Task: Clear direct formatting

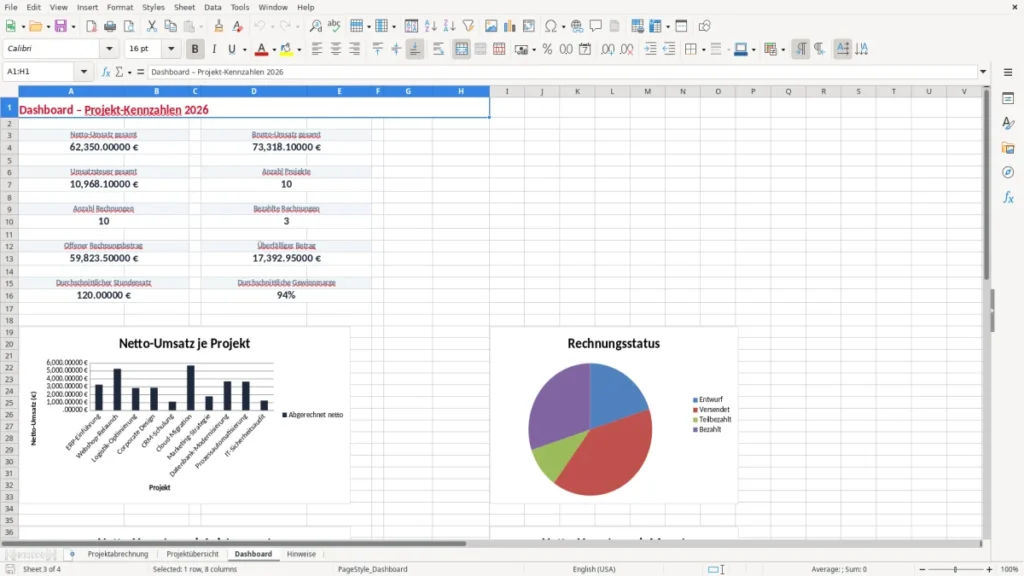Action: pyautogui.click(x=238, y=26)
